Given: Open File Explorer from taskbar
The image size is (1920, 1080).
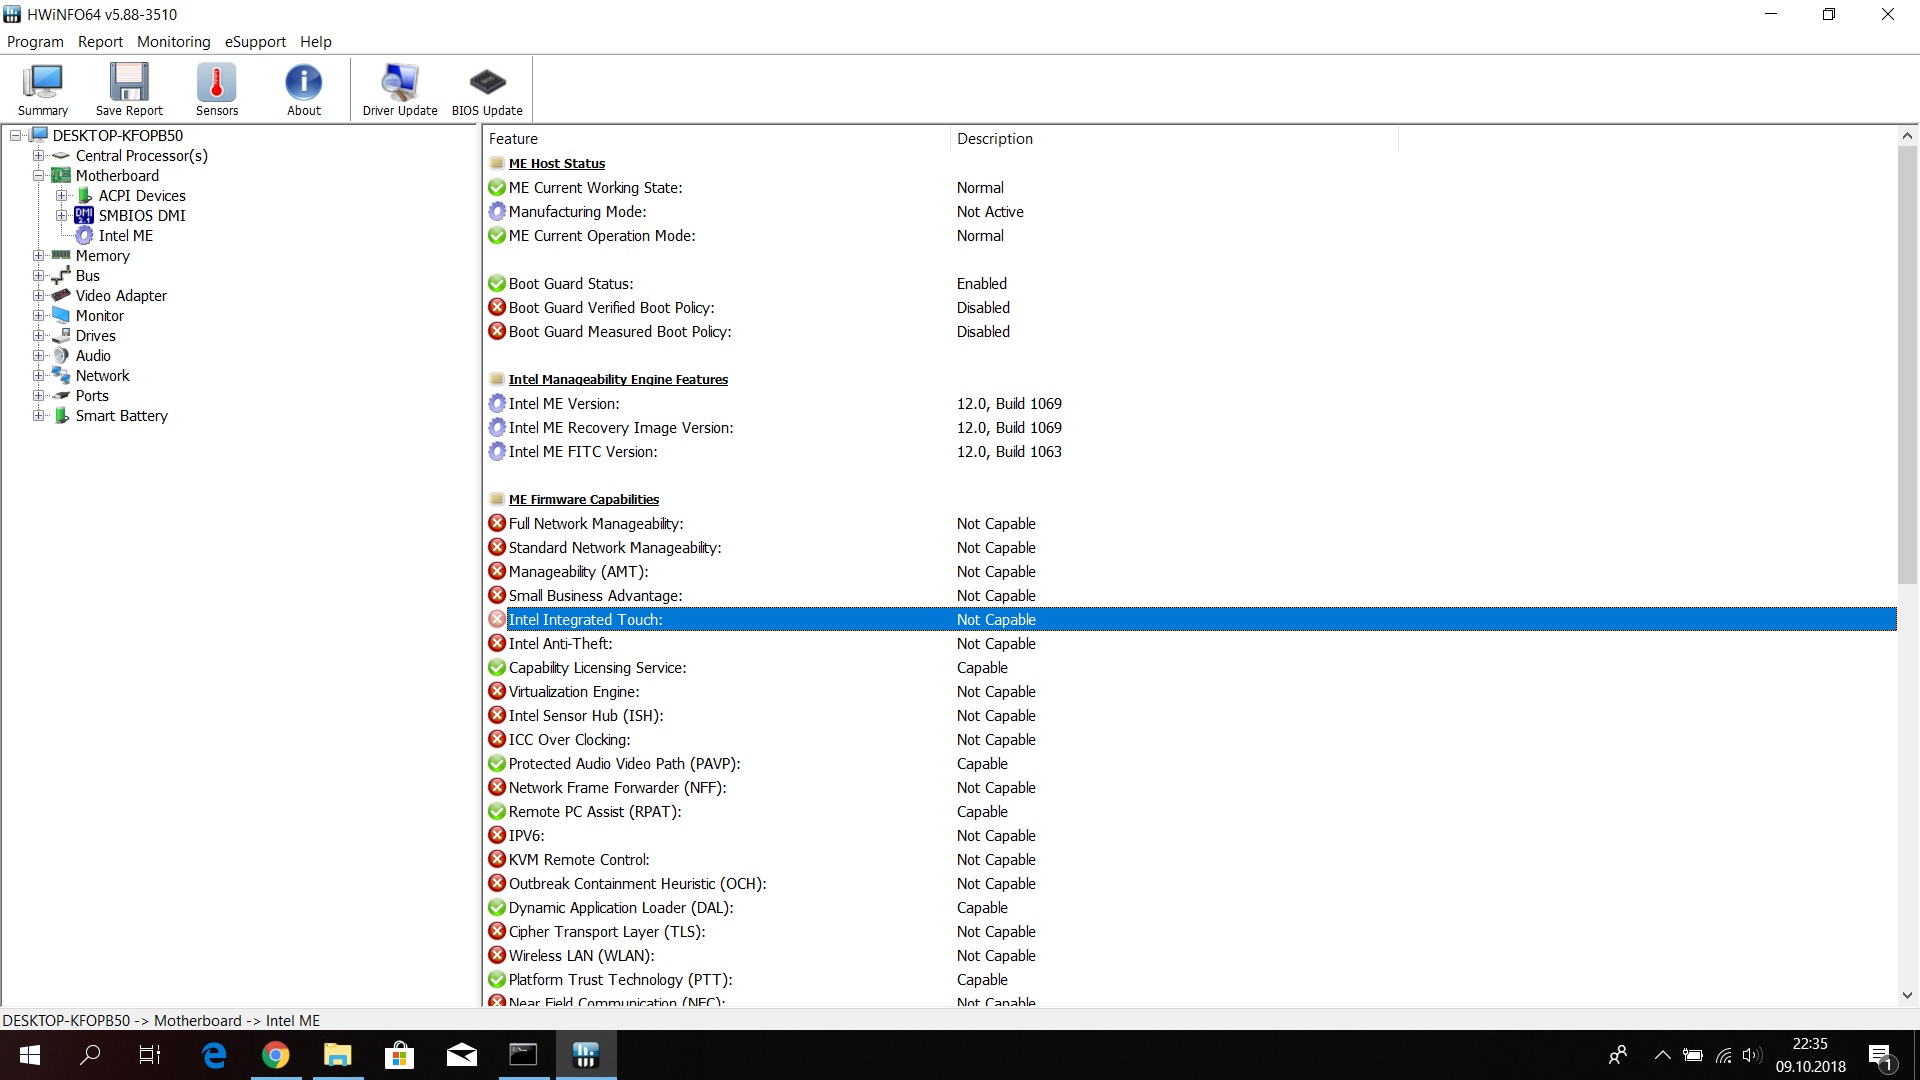Looking at the screenshot, I should click(x=338, y=1055).
